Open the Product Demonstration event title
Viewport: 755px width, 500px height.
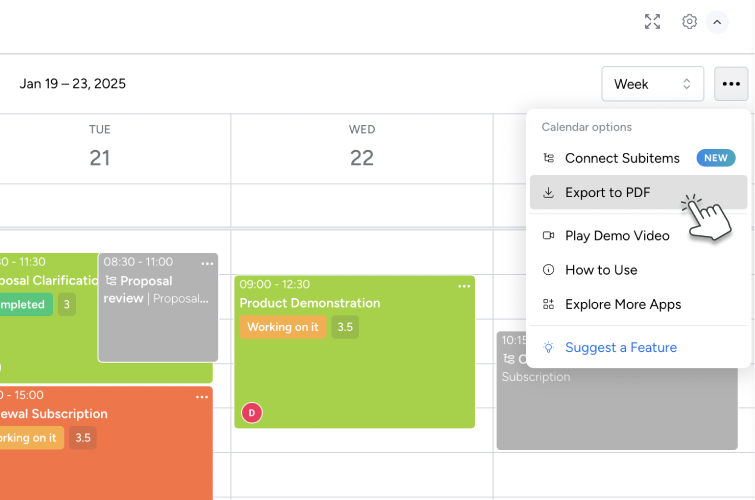pos(310,303)
